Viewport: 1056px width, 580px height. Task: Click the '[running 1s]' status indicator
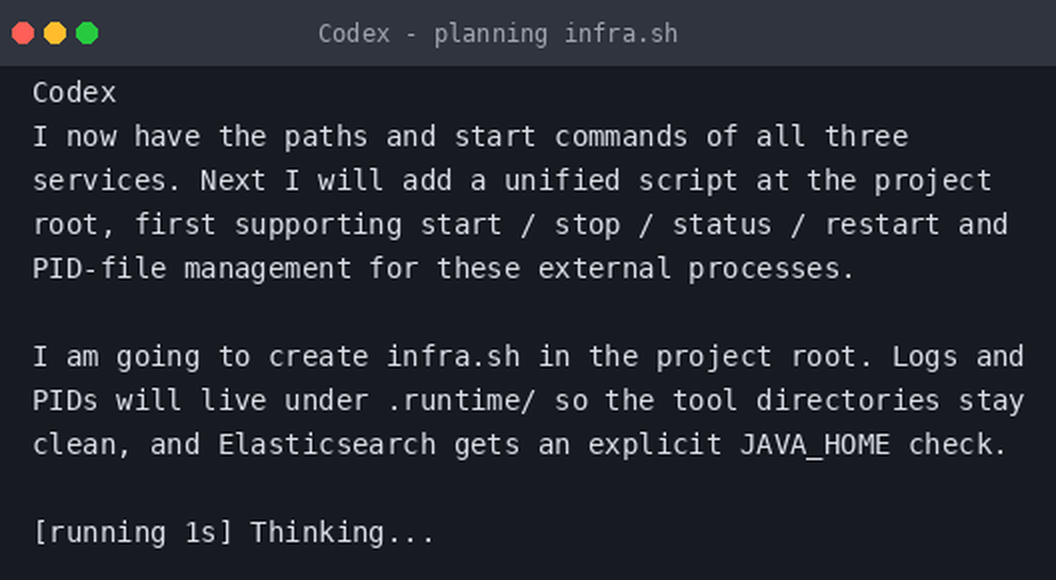(133, 533)
